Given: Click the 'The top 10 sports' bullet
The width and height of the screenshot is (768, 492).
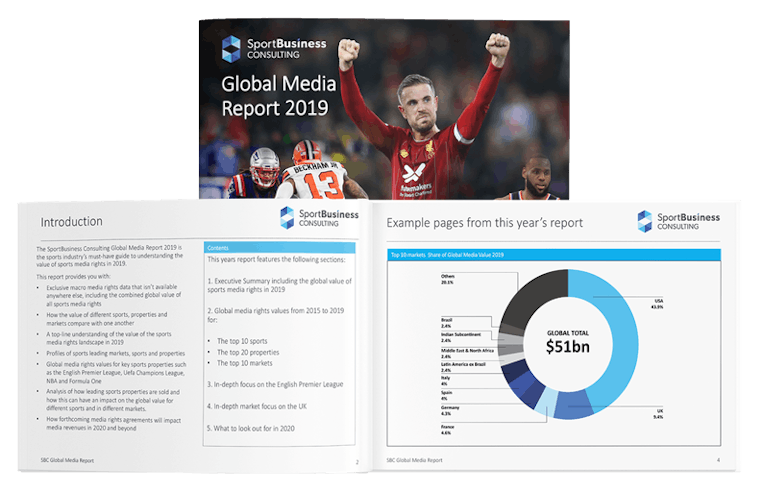Looking at the screenshot, I should (242, 341).
